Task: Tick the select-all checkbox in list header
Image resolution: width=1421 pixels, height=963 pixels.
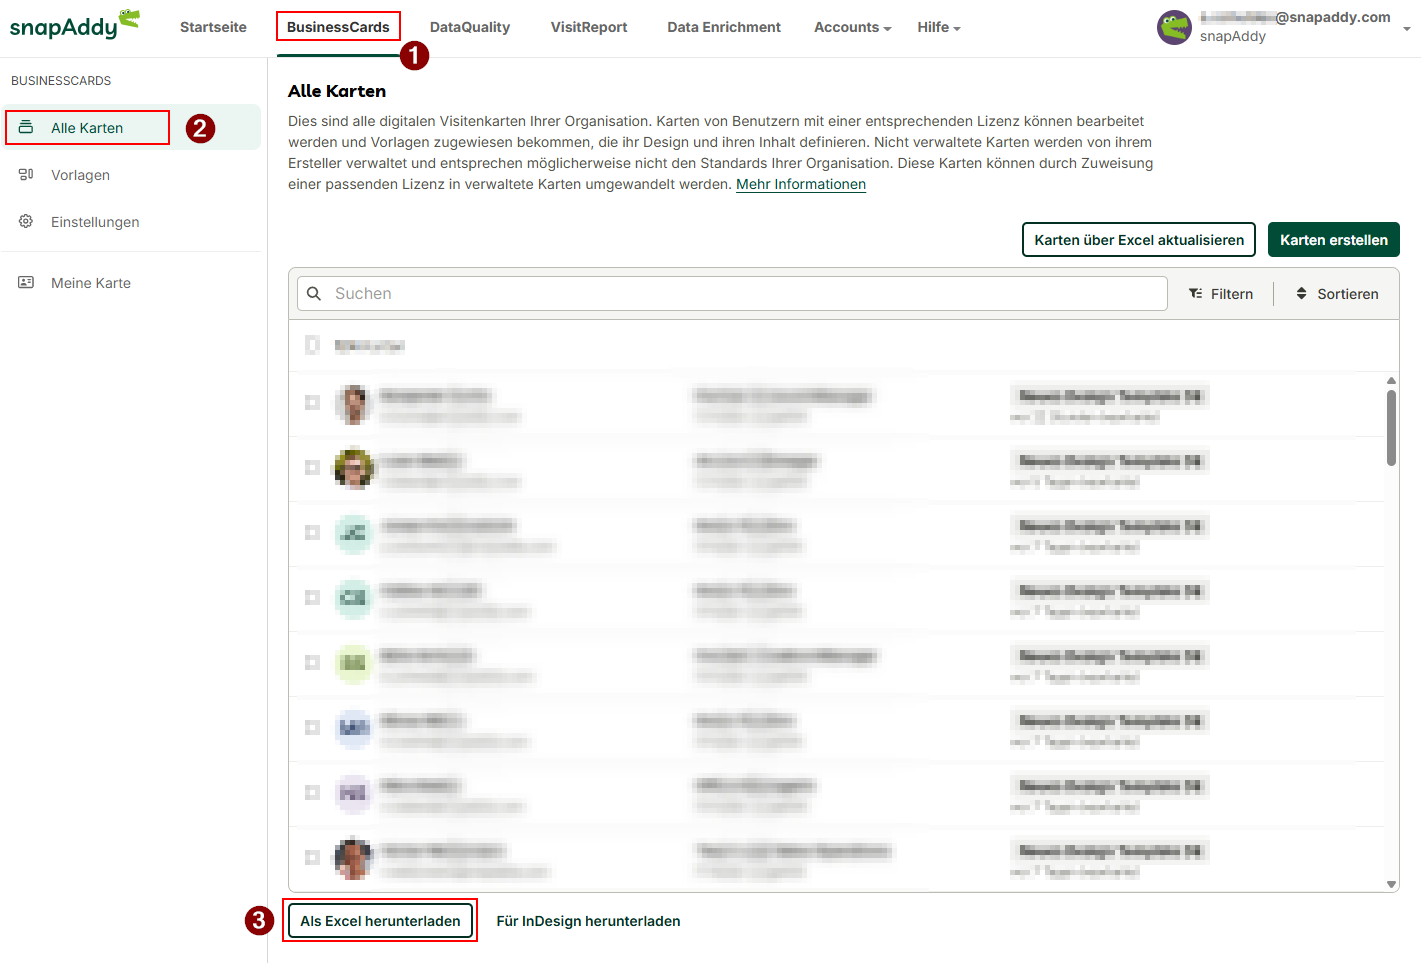Action: [x=312, y=345]
